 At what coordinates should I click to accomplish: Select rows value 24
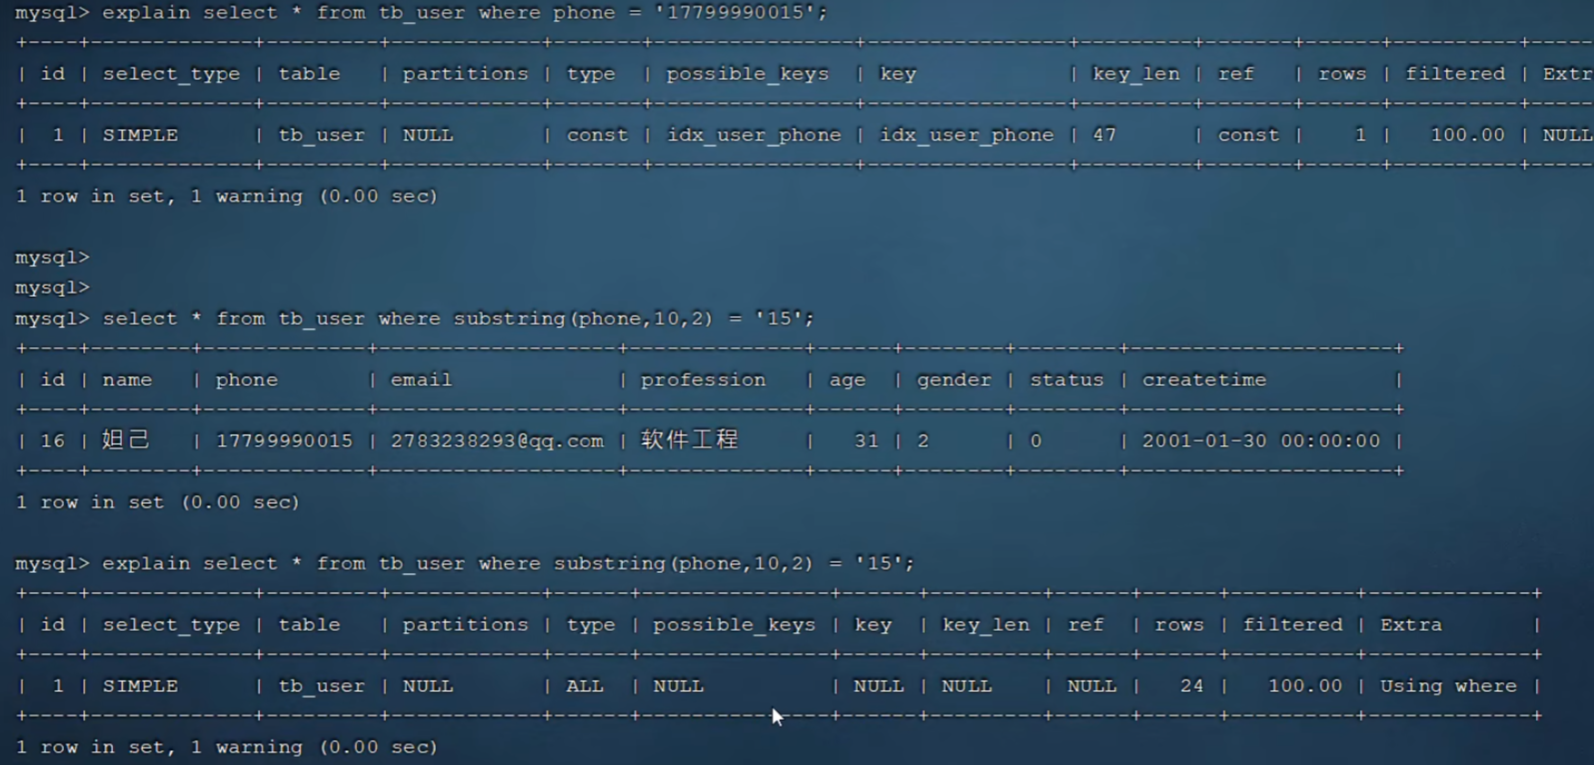[x=1191, y=686]
